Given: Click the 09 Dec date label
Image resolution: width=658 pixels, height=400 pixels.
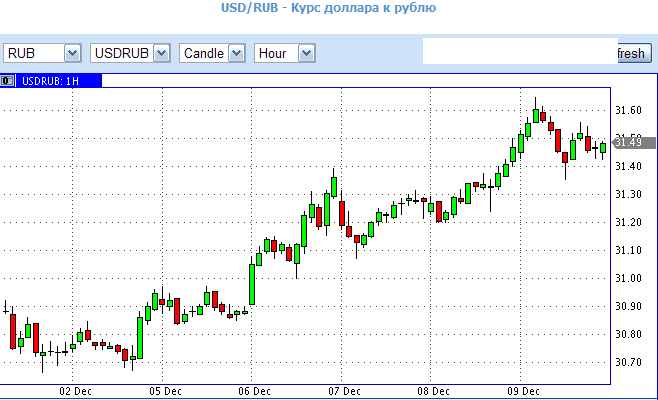Looking at the screenshot, I should point(523,391).
